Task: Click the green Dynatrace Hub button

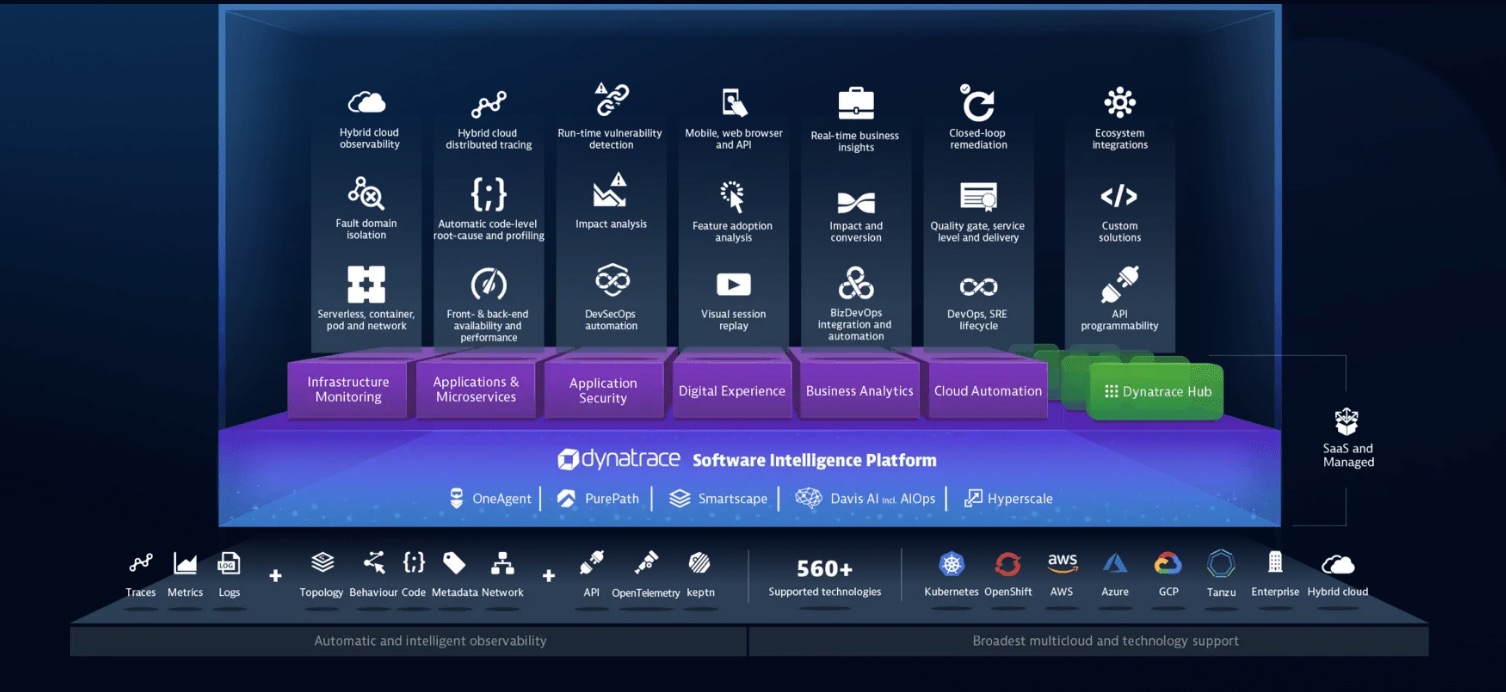Action: tap(1156, 392)
